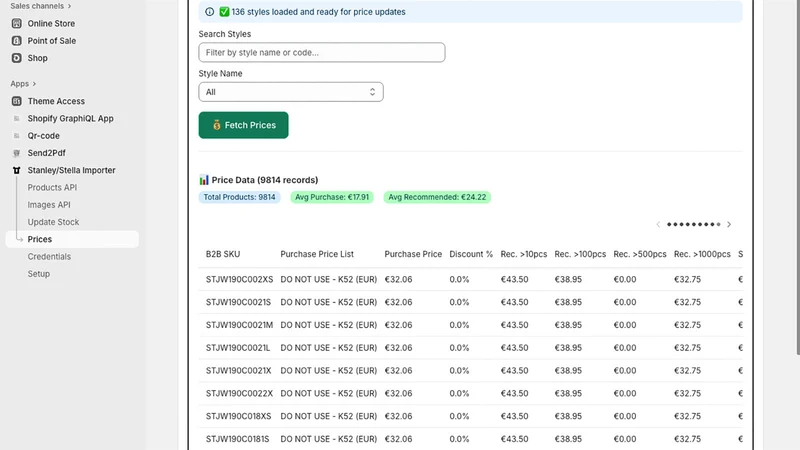Go to Images API page
Viewport: 800px width, 450px height.
click(x=49, y=205)
